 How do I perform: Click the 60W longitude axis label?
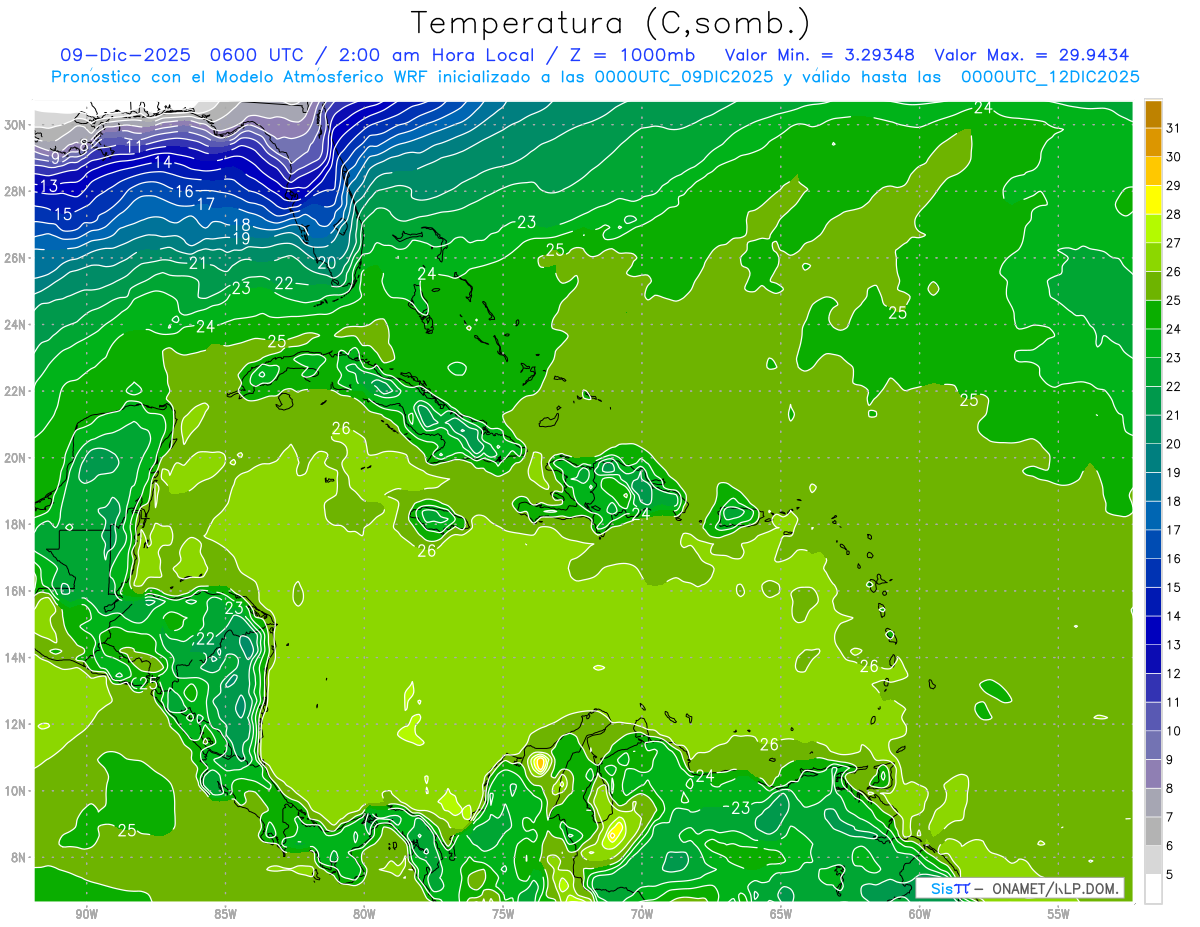tap(920, 914)
